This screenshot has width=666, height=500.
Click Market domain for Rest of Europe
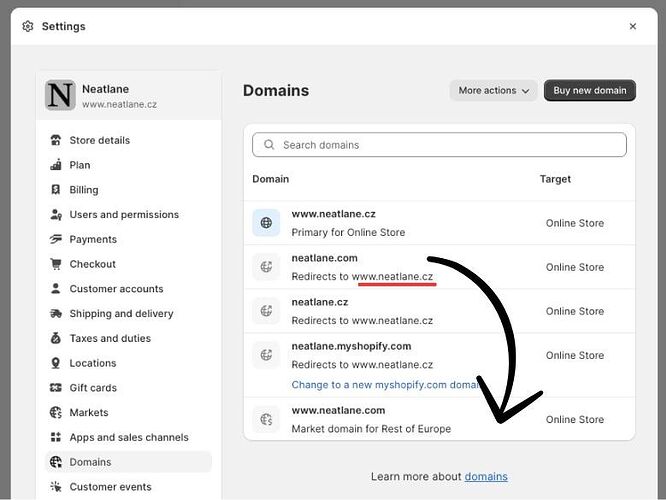(x=371, y=429)
